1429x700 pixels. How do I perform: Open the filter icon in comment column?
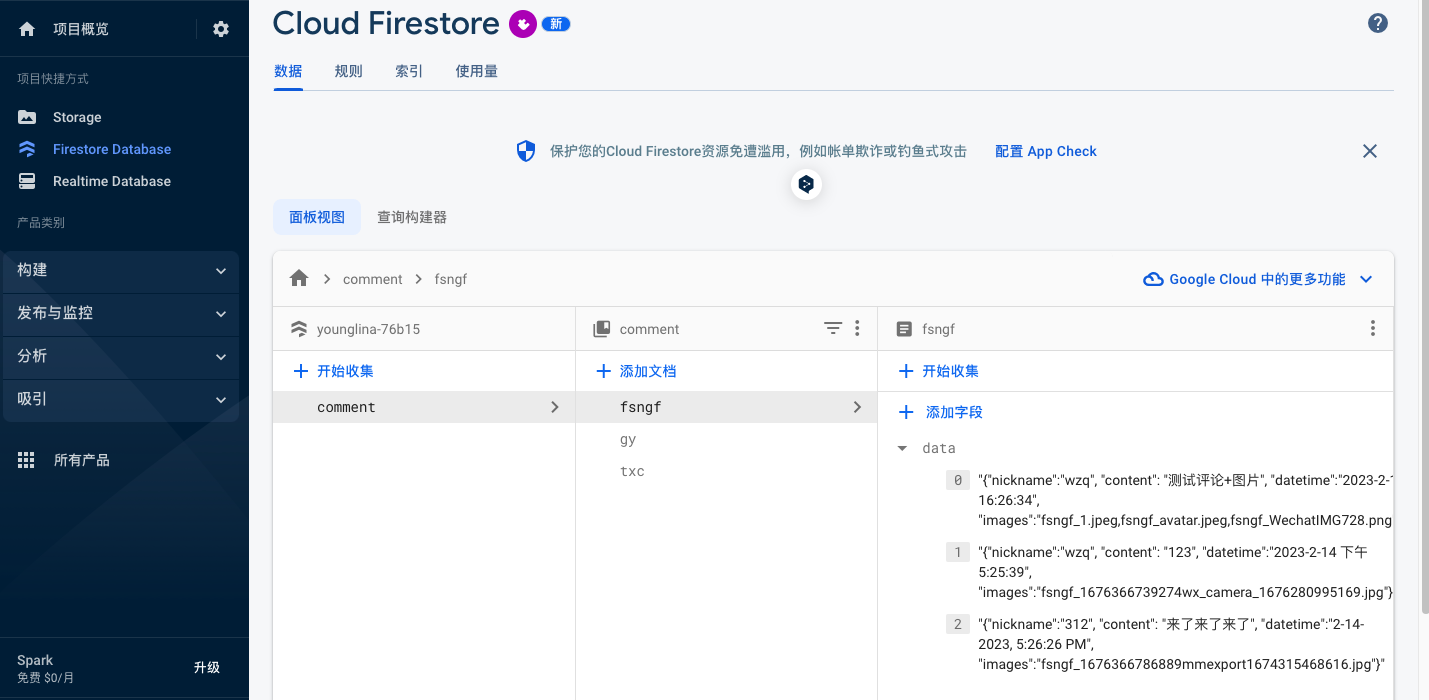click(x=833, y=328)
